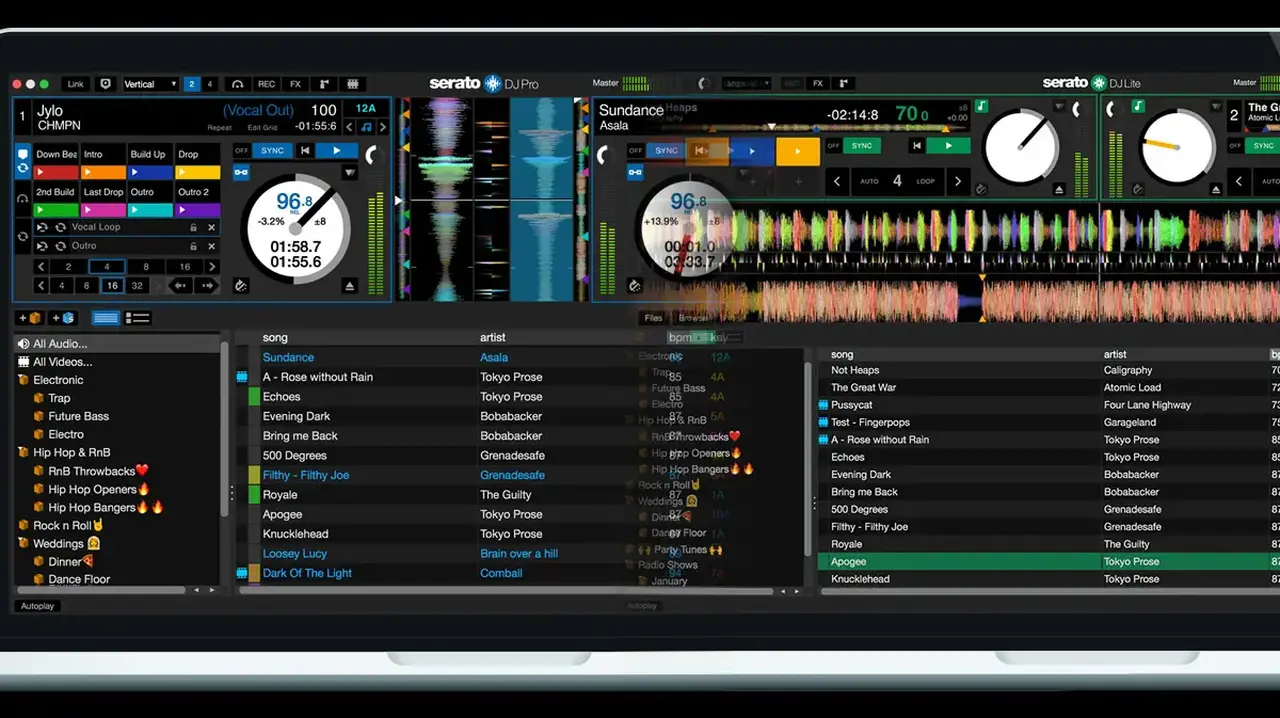The width and height of the screenshot is (1280, 718).
Task: Click the Link button in top bar
Action: click(x=75, y=84)
